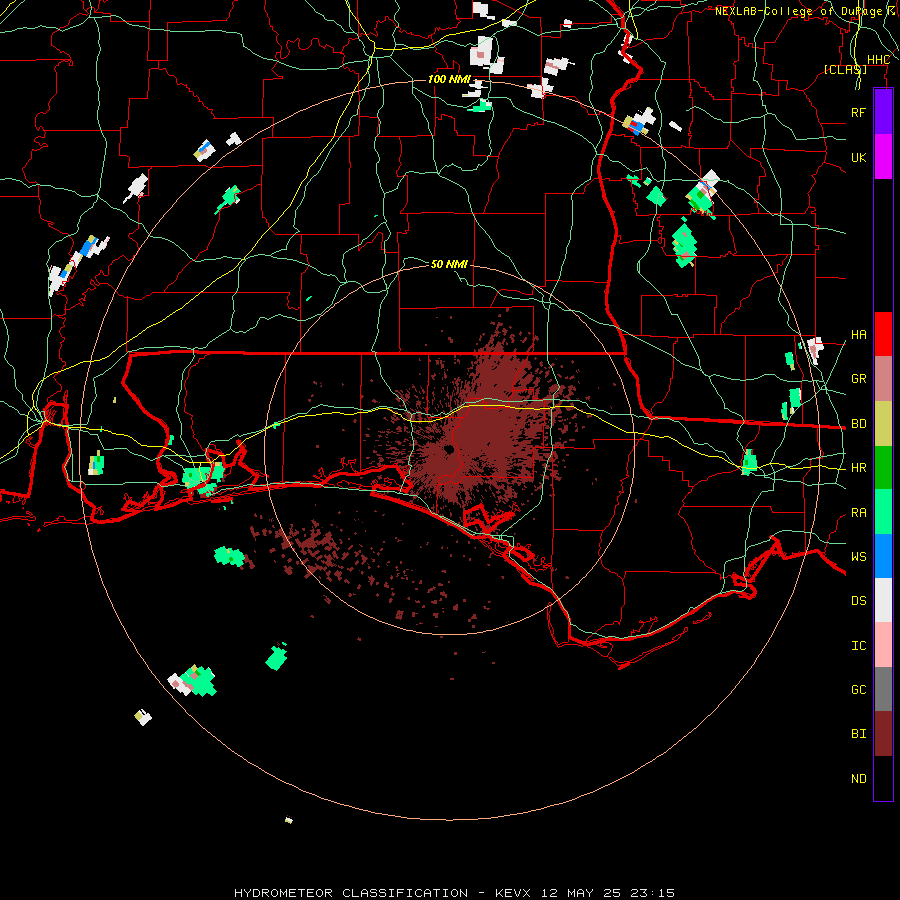Click the "IC" legend label

[x=858, y=646]
